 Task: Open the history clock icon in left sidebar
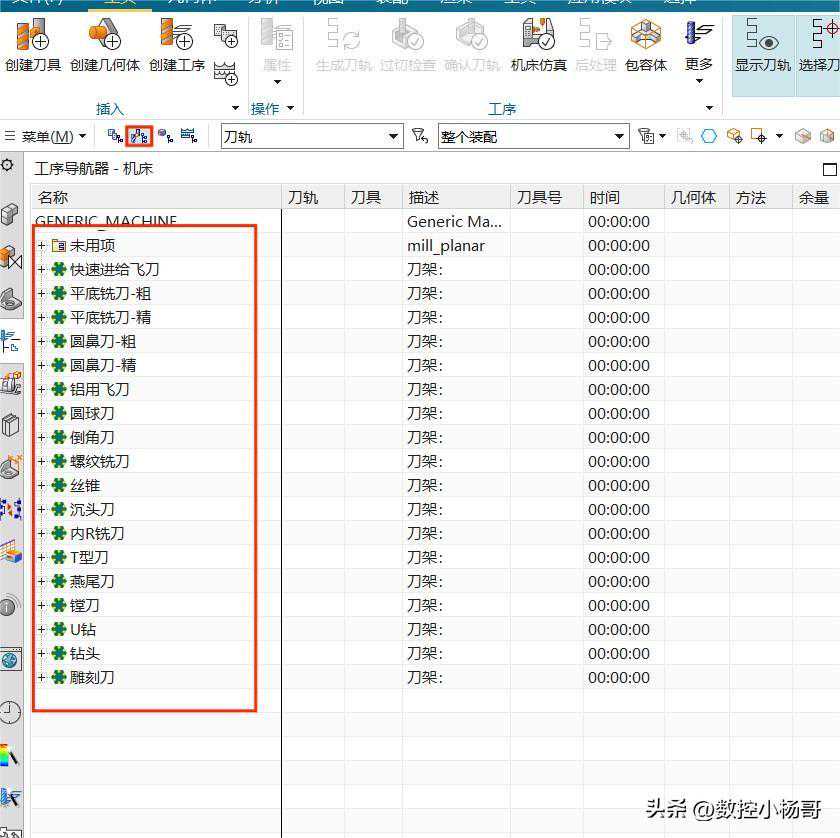10,712
